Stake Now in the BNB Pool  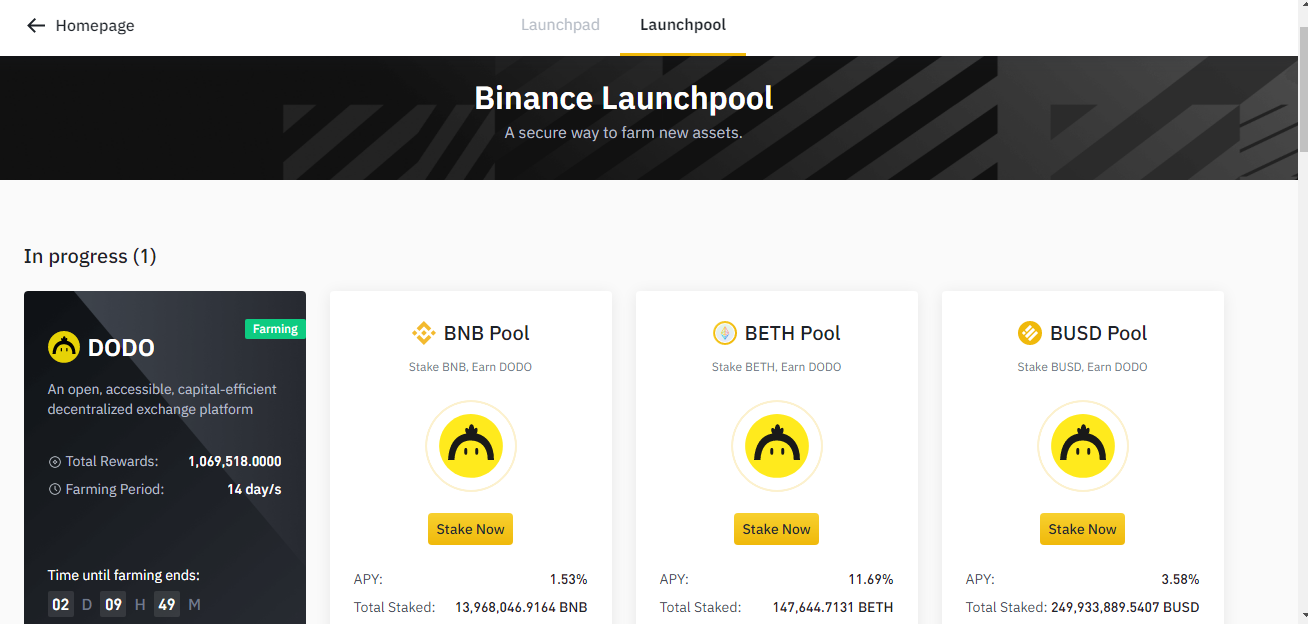click(x=470, y=529)
